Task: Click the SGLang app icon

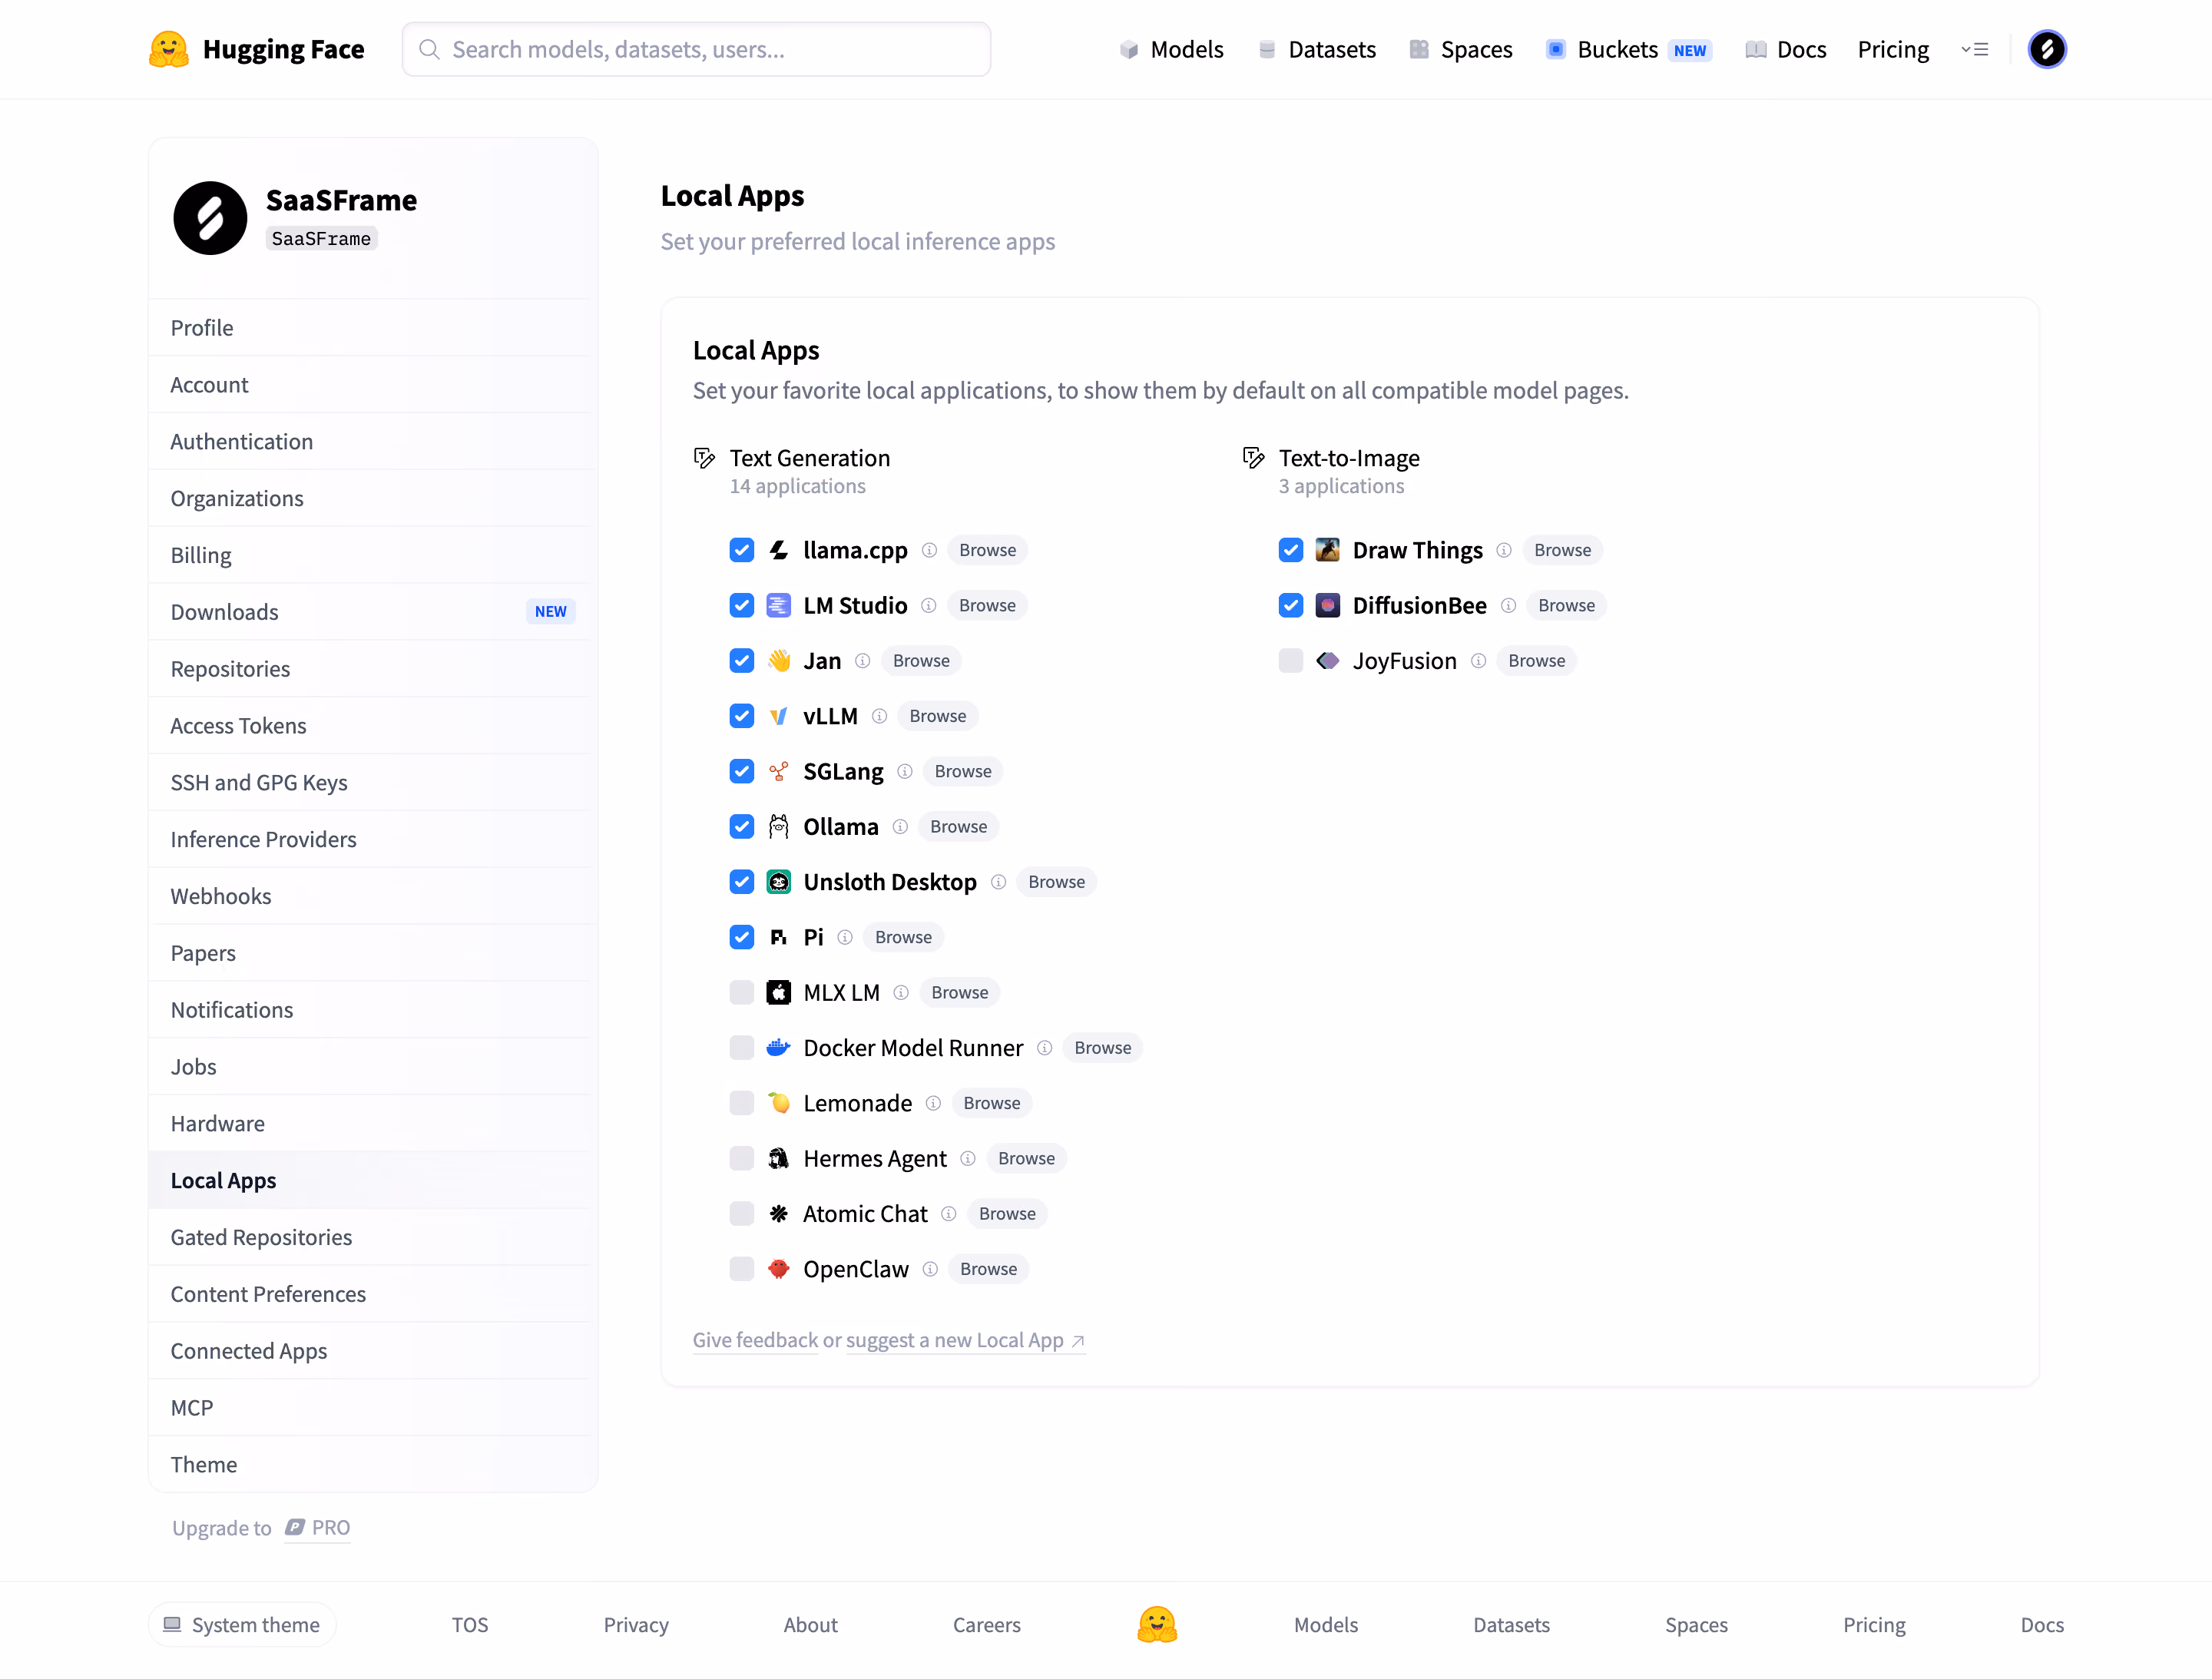Action: [x=778, y=771]
